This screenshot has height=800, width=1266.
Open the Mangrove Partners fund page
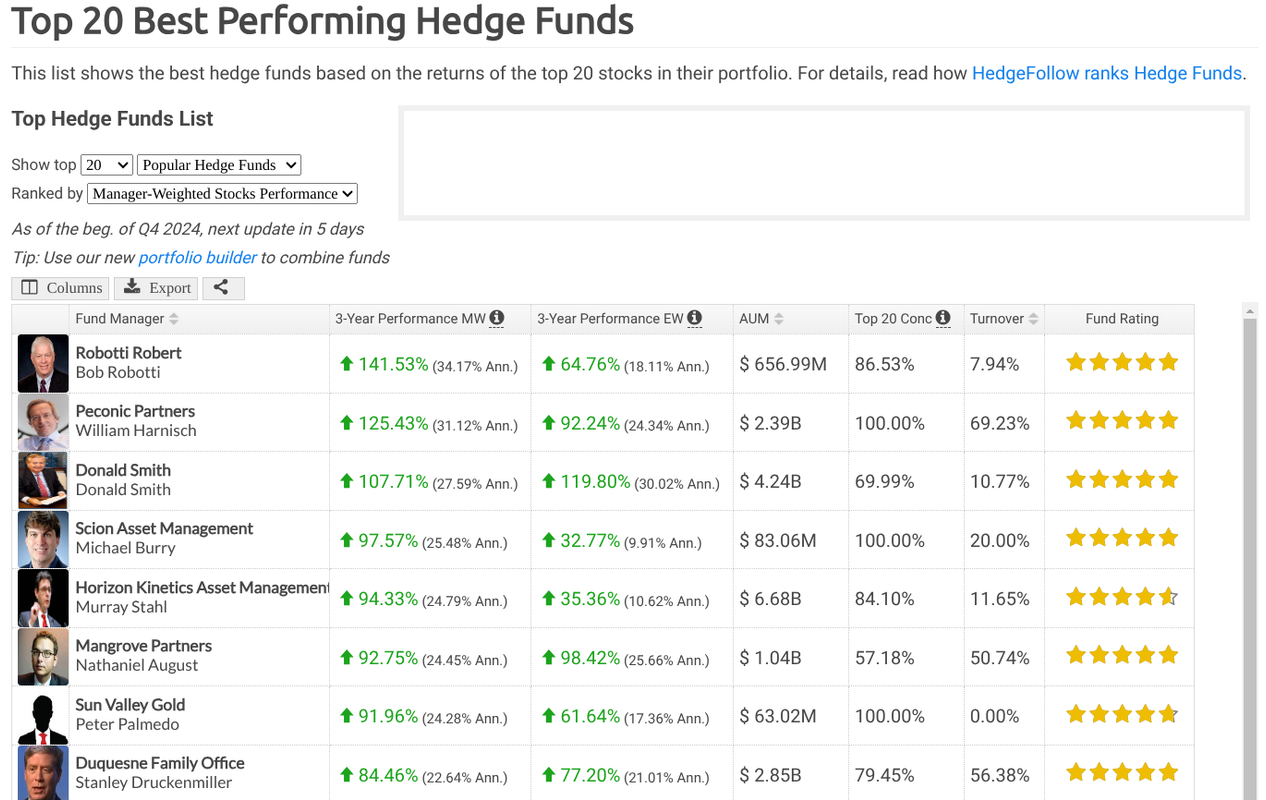pos(144,646)
